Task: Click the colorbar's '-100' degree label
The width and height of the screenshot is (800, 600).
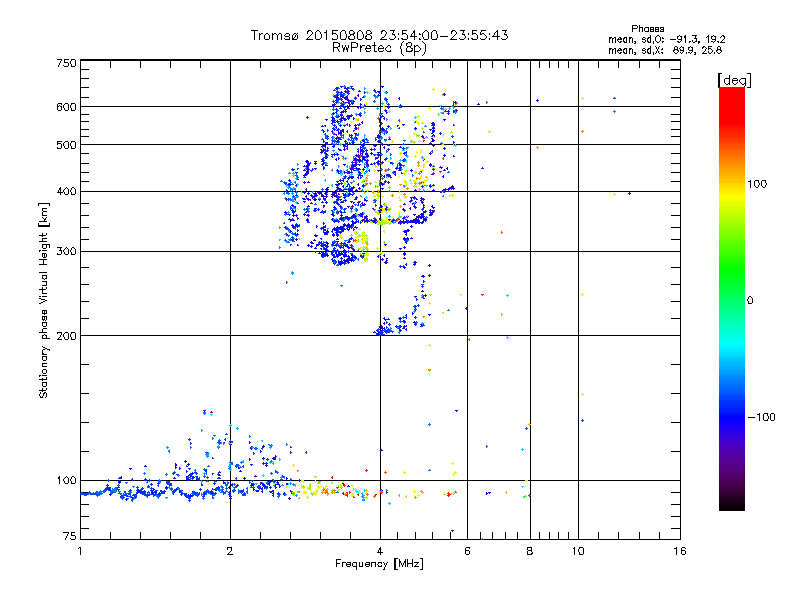Action: point(761,417)
